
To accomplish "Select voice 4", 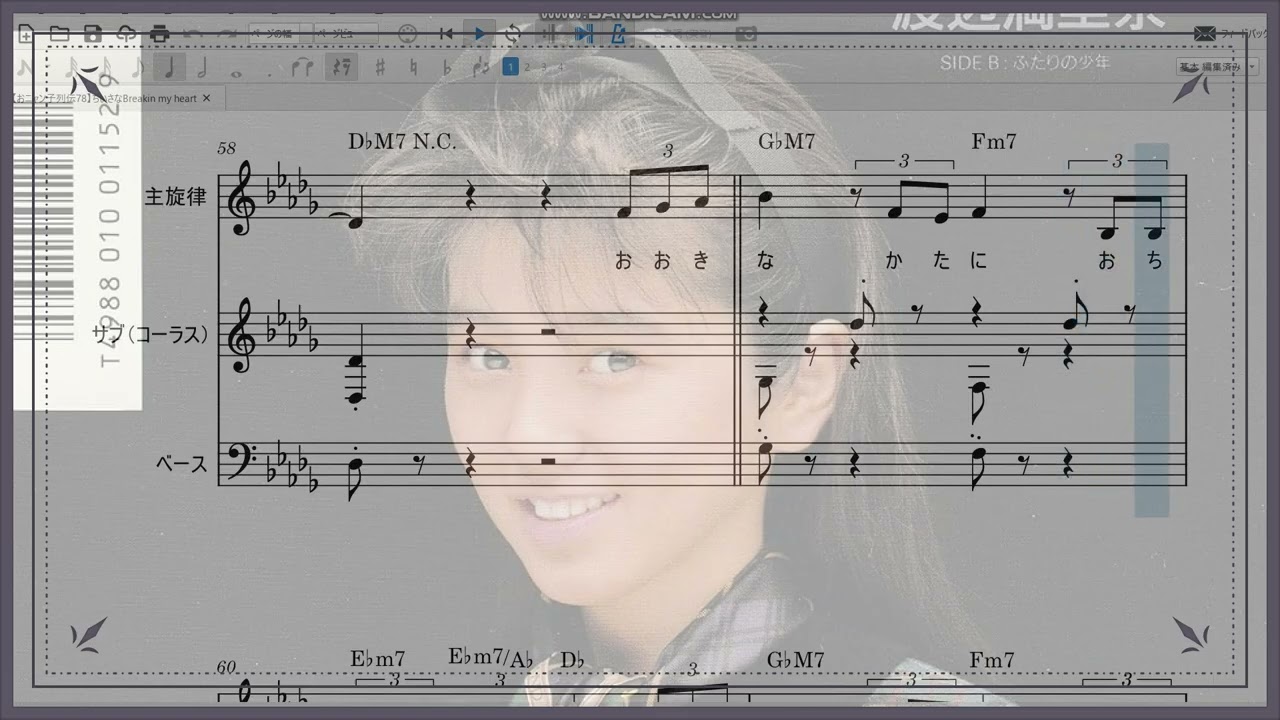I will coord(560,67).
